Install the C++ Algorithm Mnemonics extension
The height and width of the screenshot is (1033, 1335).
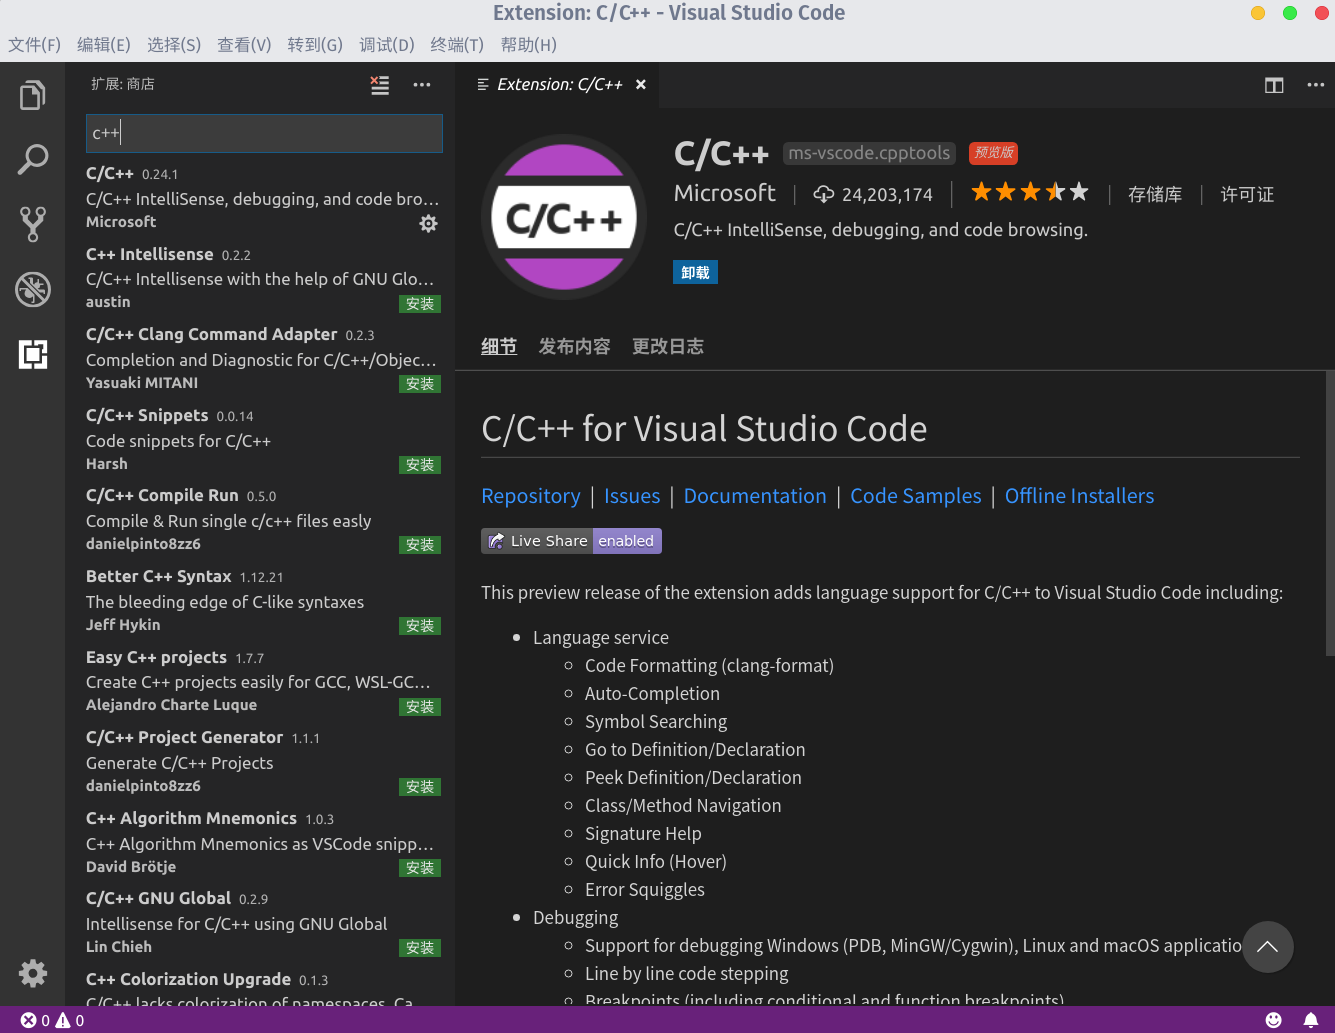[420, 868]
